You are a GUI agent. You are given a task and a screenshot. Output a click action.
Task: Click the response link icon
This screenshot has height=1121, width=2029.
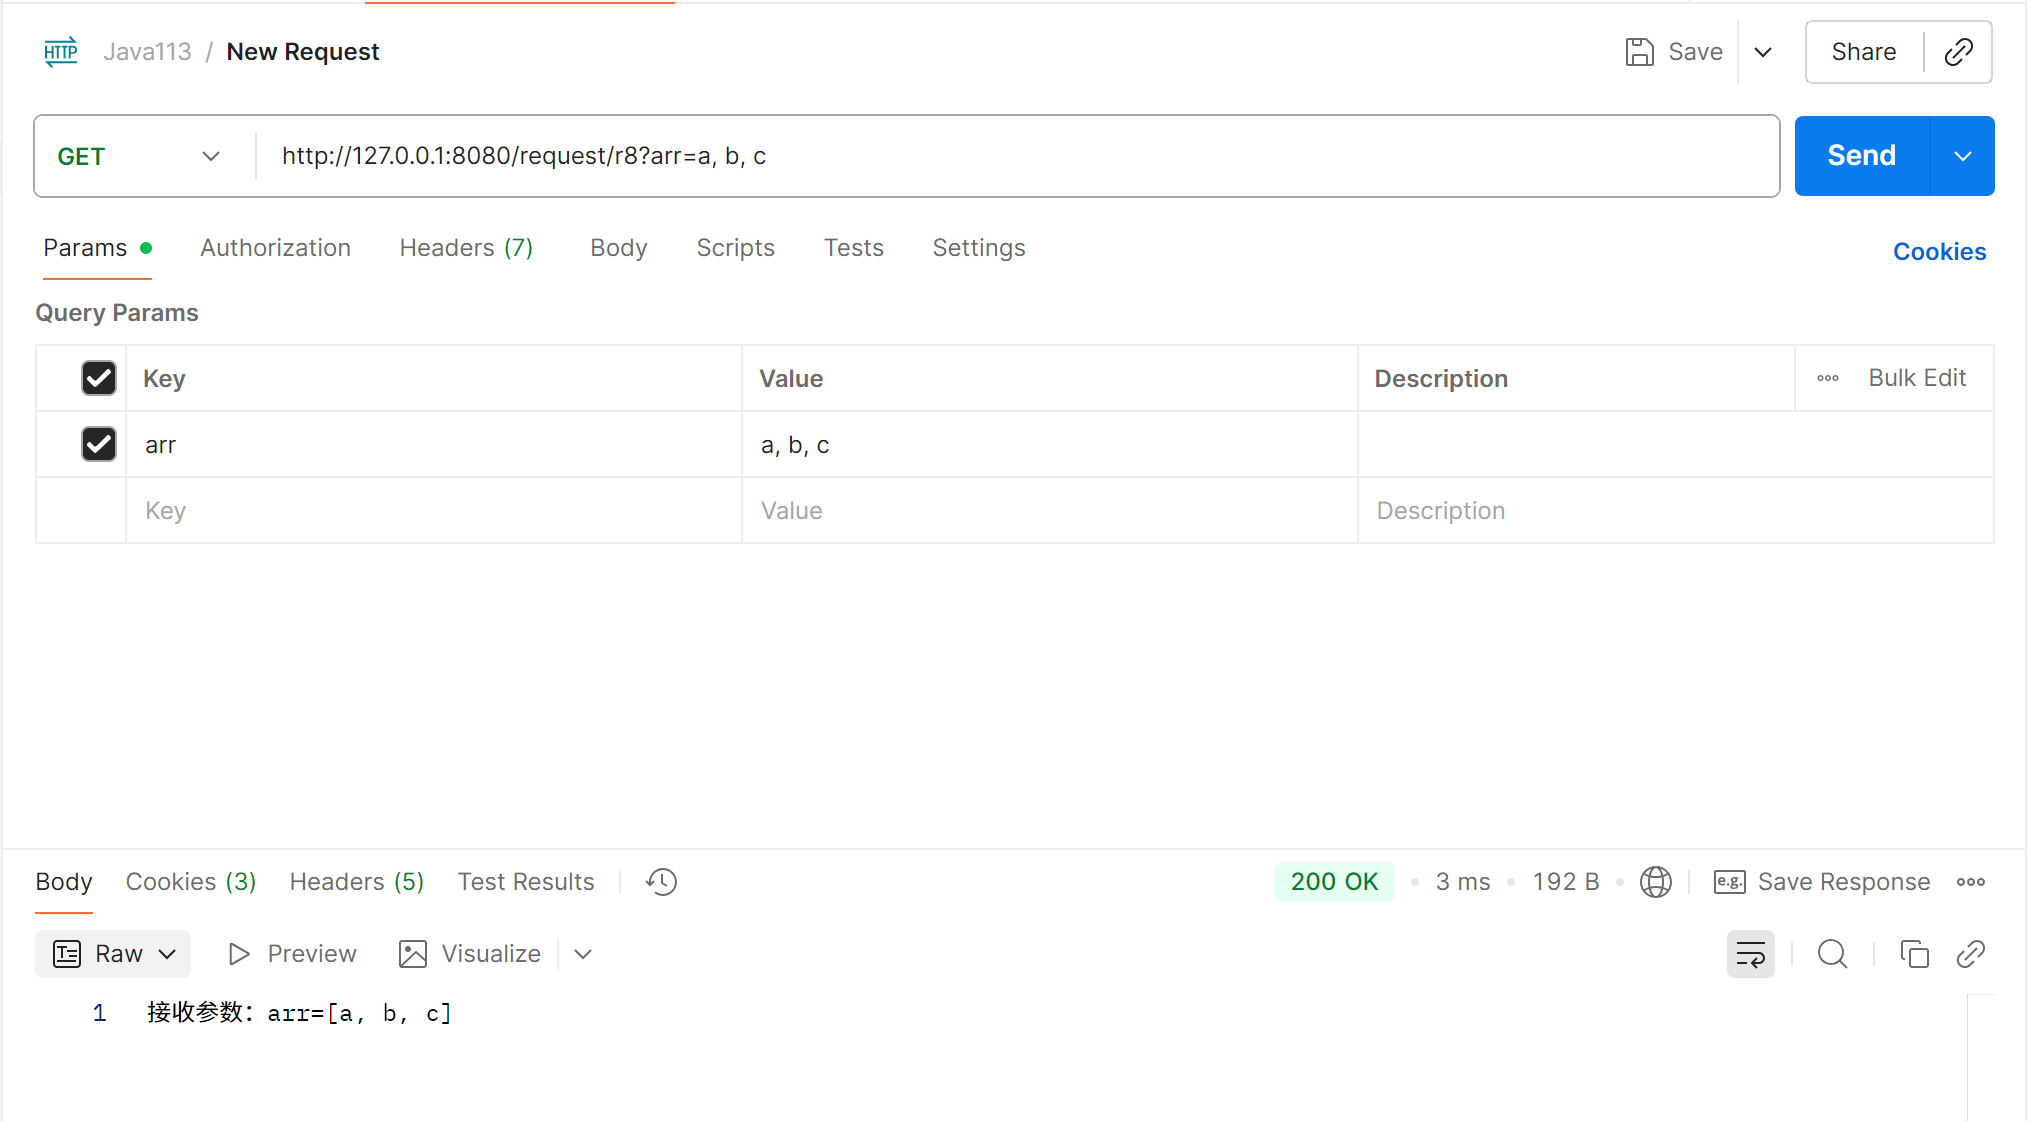click(1970, 954)
